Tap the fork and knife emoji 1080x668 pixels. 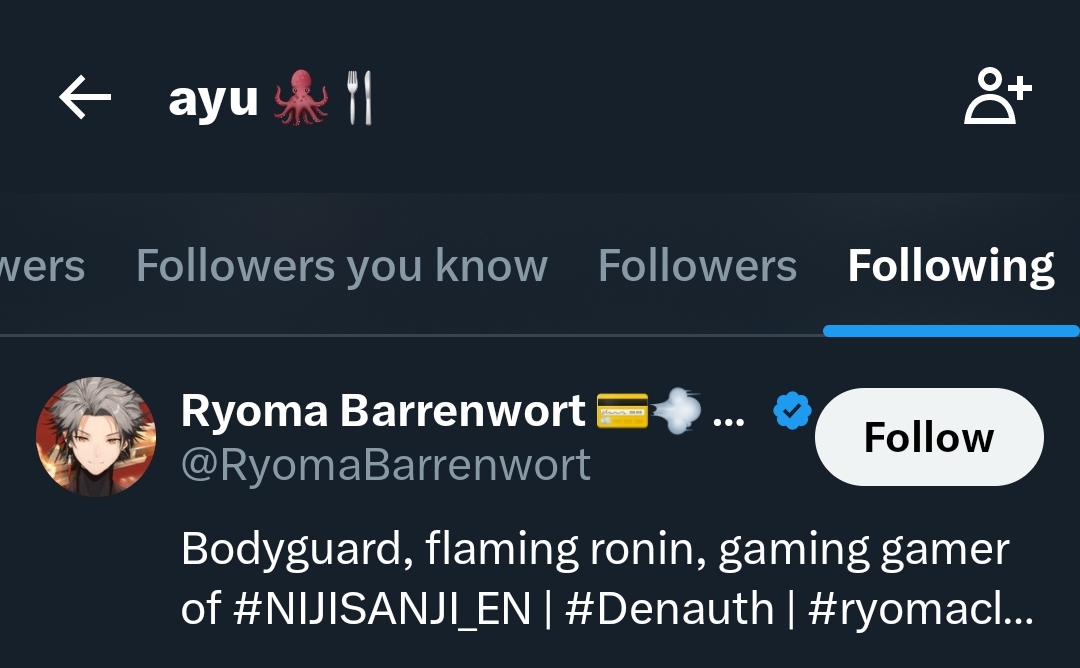(360, 98)
